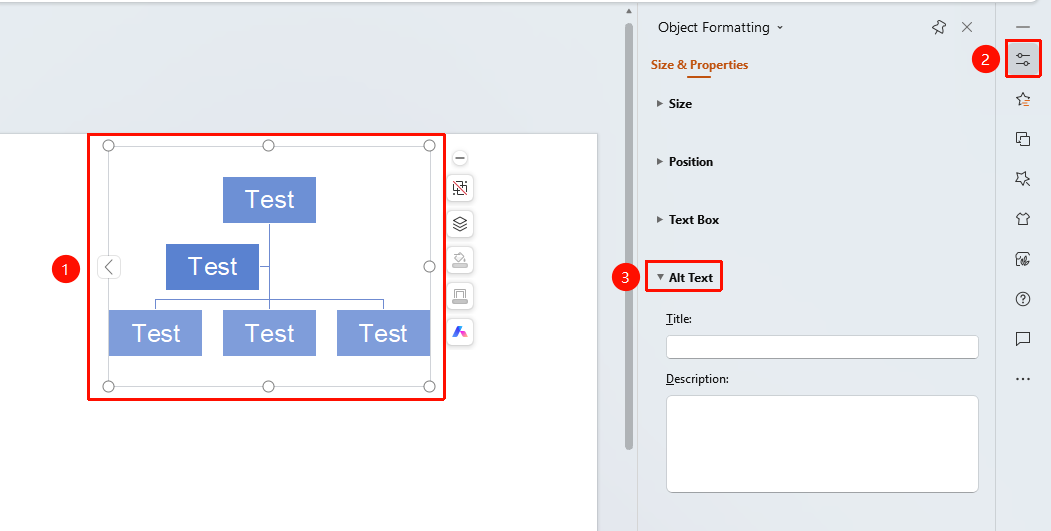1051x531 pixels.
Task: Click the diagram's top-right corner handle
Action: 430,145
